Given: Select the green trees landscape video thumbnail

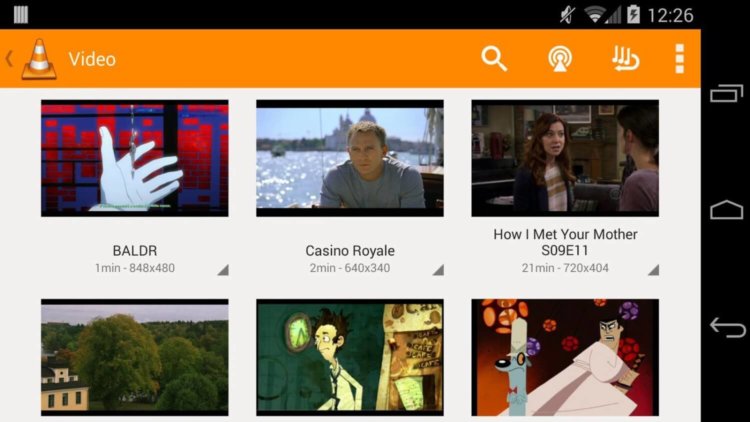Looking at the screenshot, I should [134, 357].
